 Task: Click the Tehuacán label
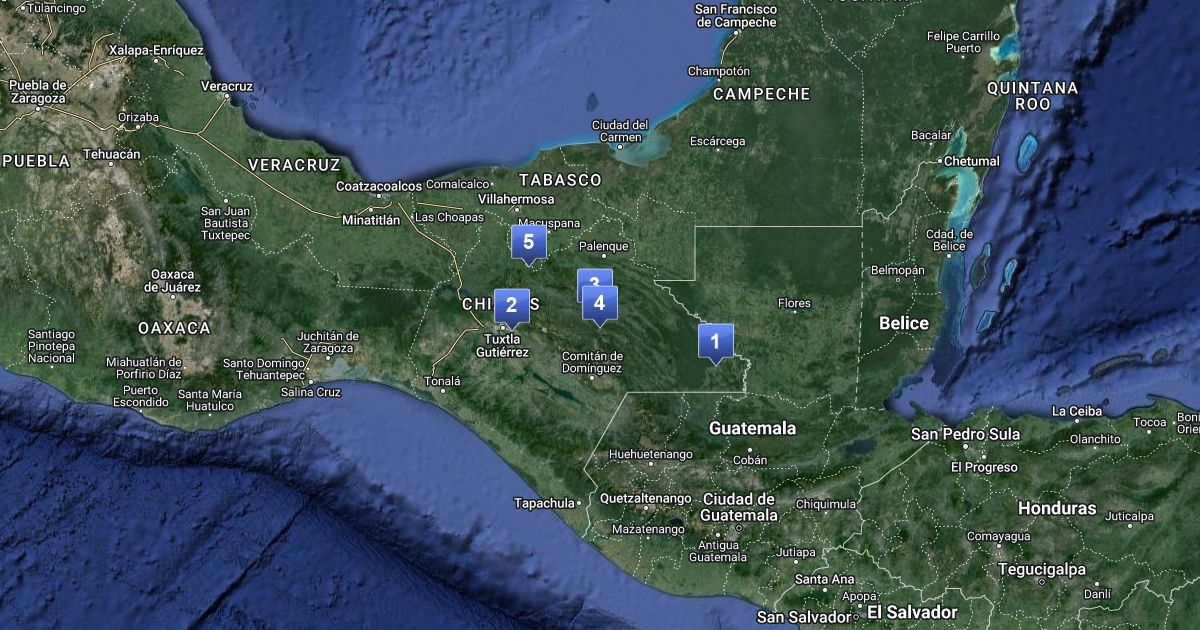click(x=112, y=154)
